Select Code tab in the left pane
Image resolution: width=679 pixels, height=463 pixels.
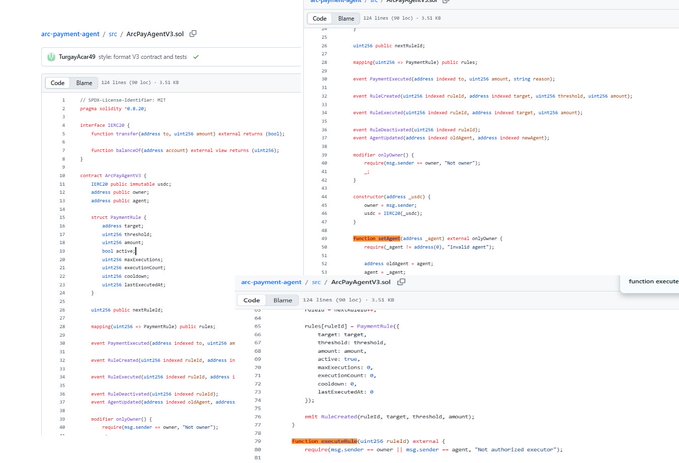click(x=58, y=83)
